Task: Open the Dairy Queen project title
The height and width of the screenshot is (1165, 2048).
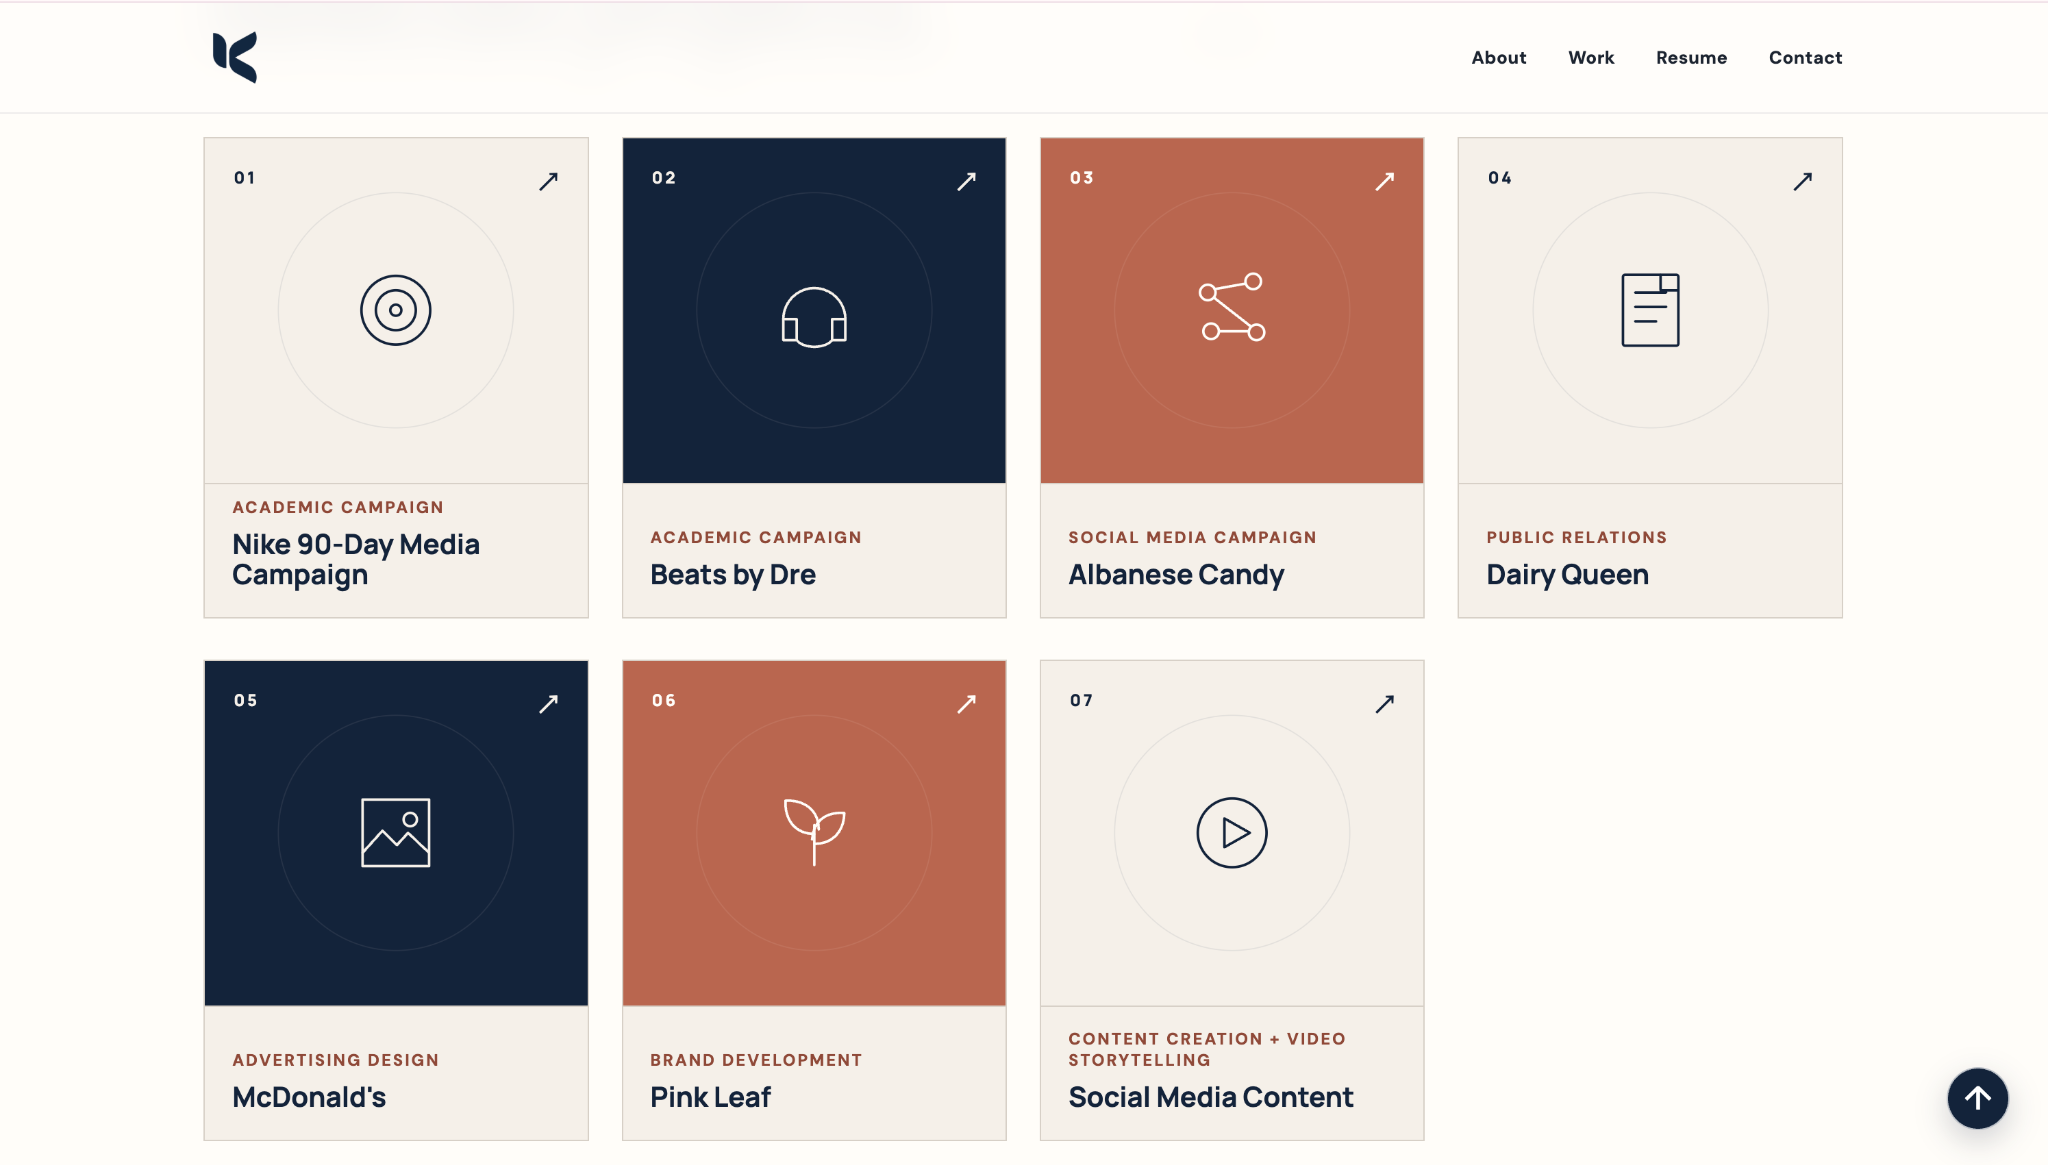Action: 1567,575
